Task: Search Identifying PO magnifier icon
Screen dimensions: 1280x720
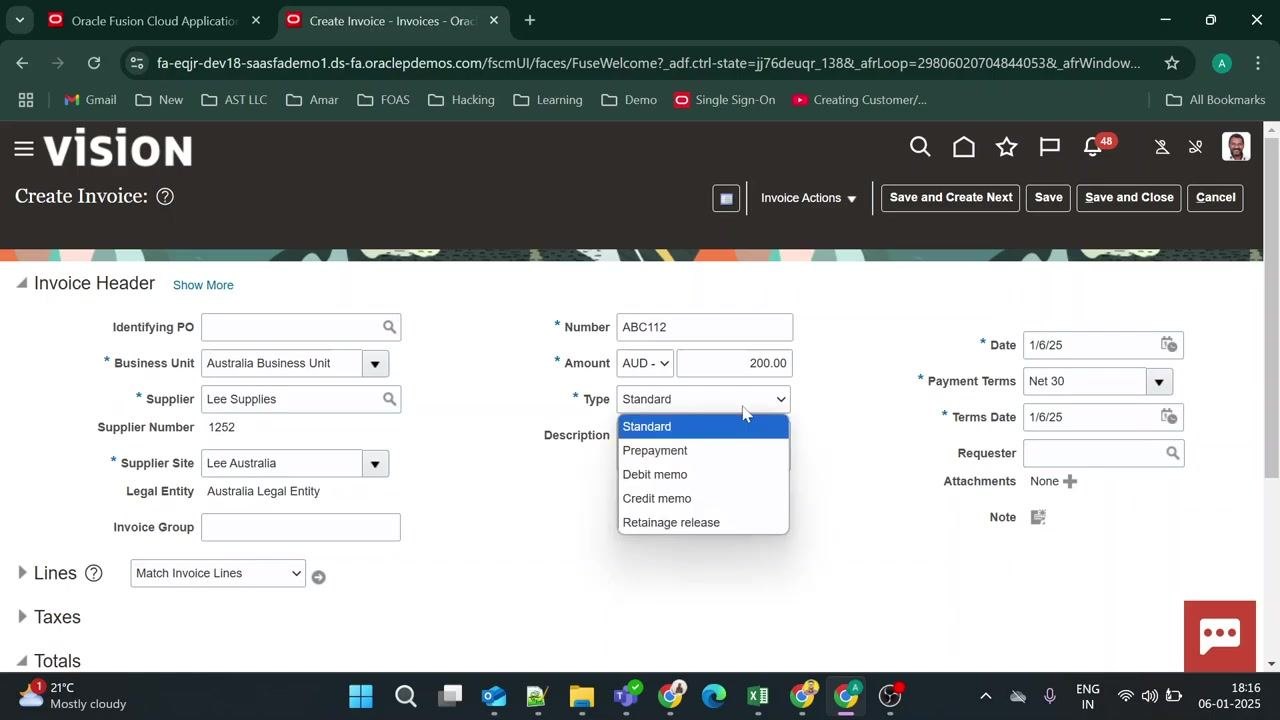Action: [390, 327]
